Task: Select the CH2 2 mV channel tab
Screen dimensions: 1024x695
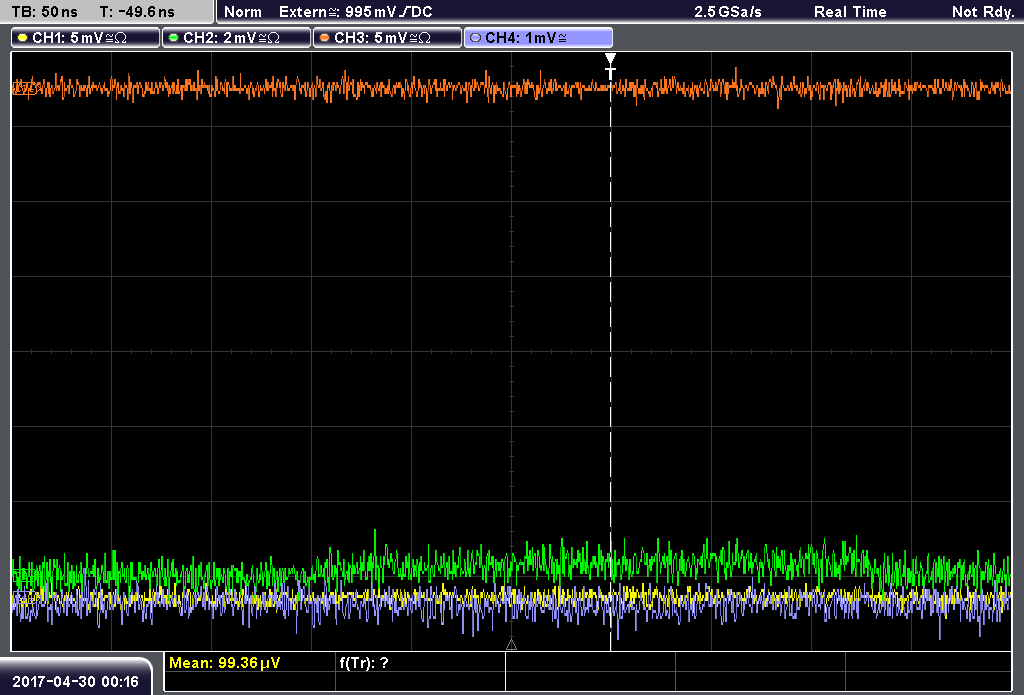Action: [236, 38]
